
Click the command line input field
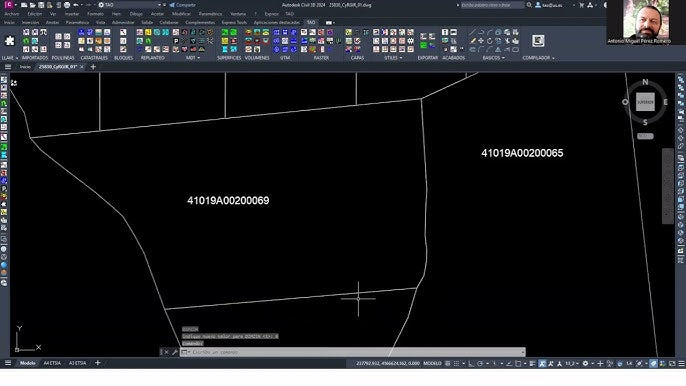[x=353, y=352]
